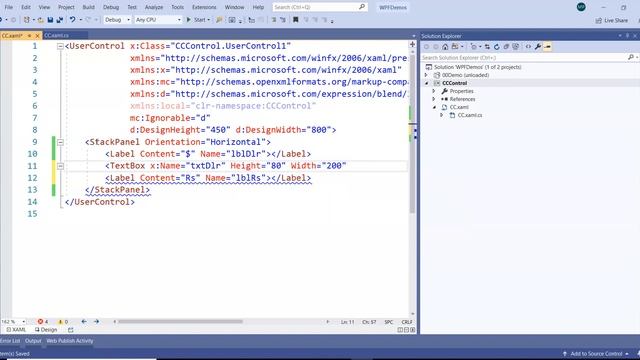Expand the References node arrow
Viewport: 640px width, 360px height.
[434, 99]
